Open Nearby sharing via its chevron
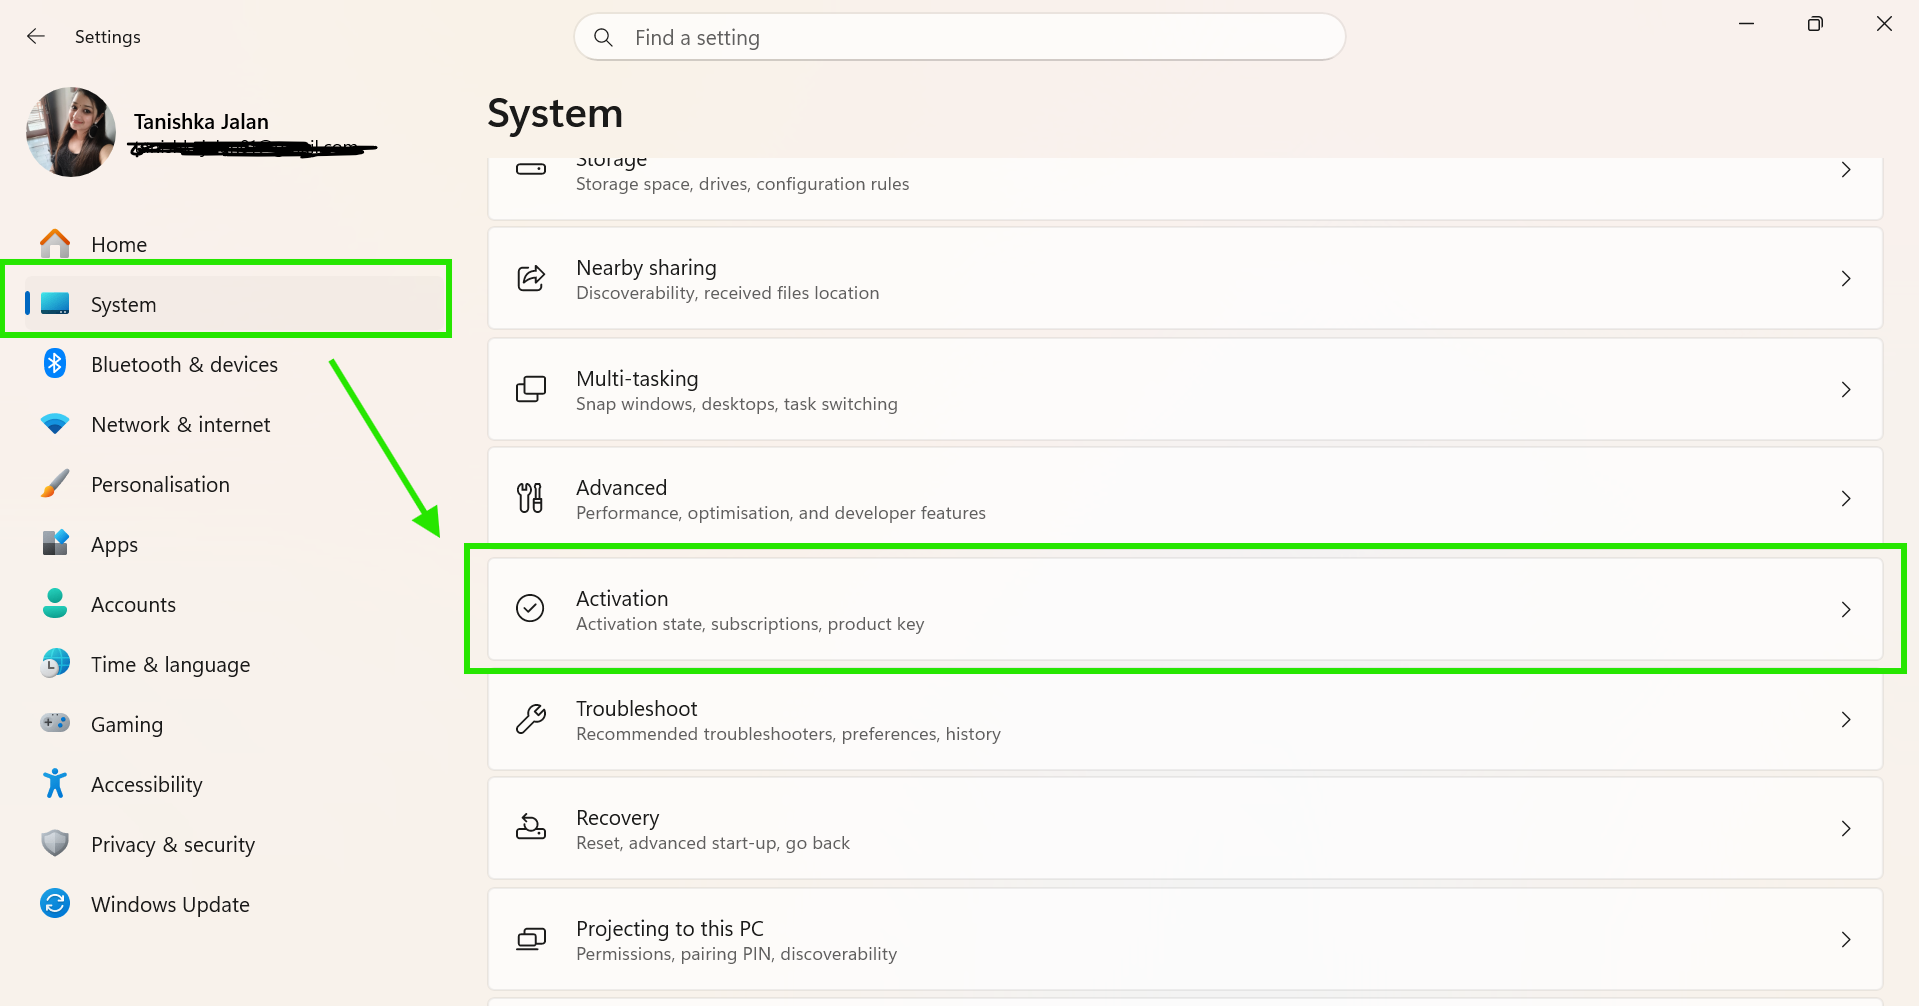Viewport: 1919px width, 1006px height. (x=1846, y=279)
